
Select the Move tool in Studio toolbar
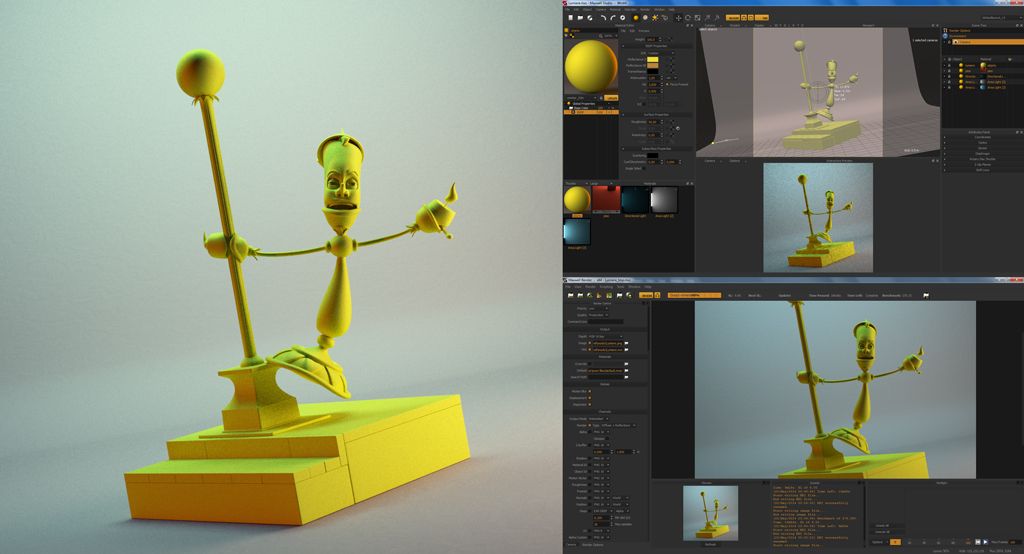(679, 18)
